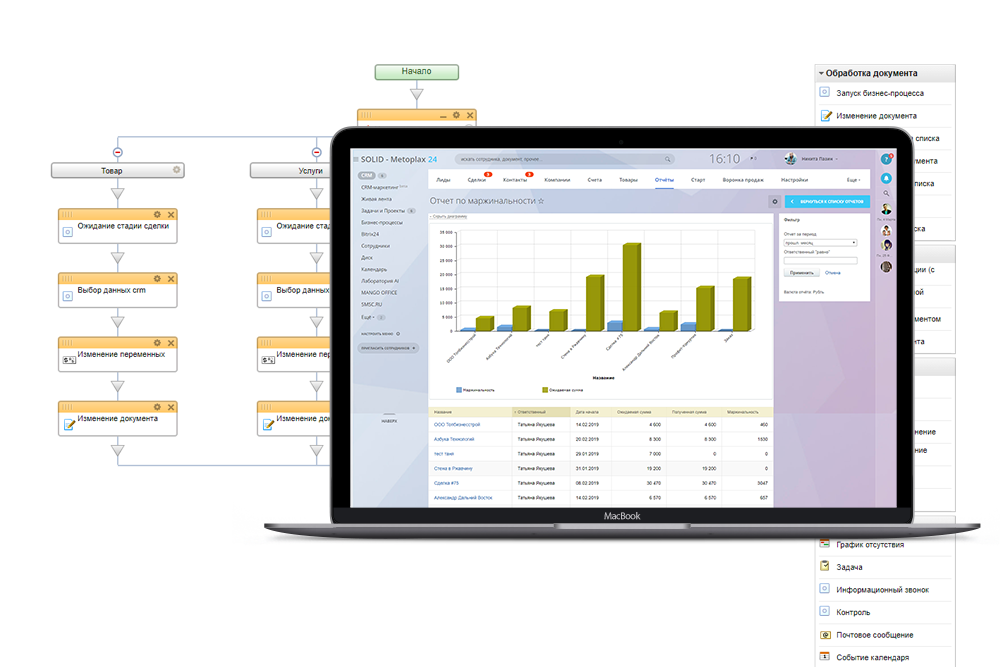Click red minus icon above Услуги branch

(316, 152)
